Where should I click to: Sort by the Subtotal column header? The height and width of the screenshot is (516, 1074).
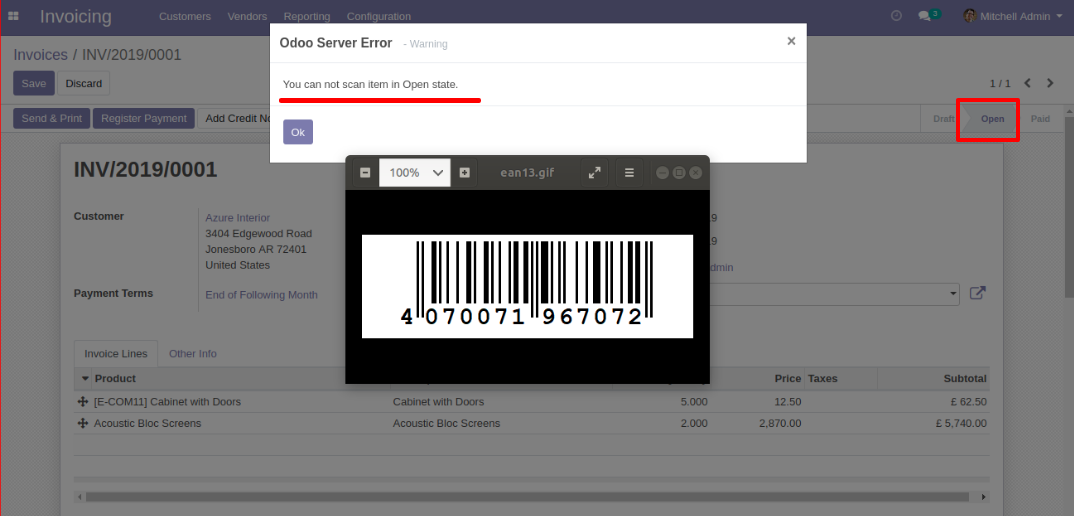pos(964,378)
